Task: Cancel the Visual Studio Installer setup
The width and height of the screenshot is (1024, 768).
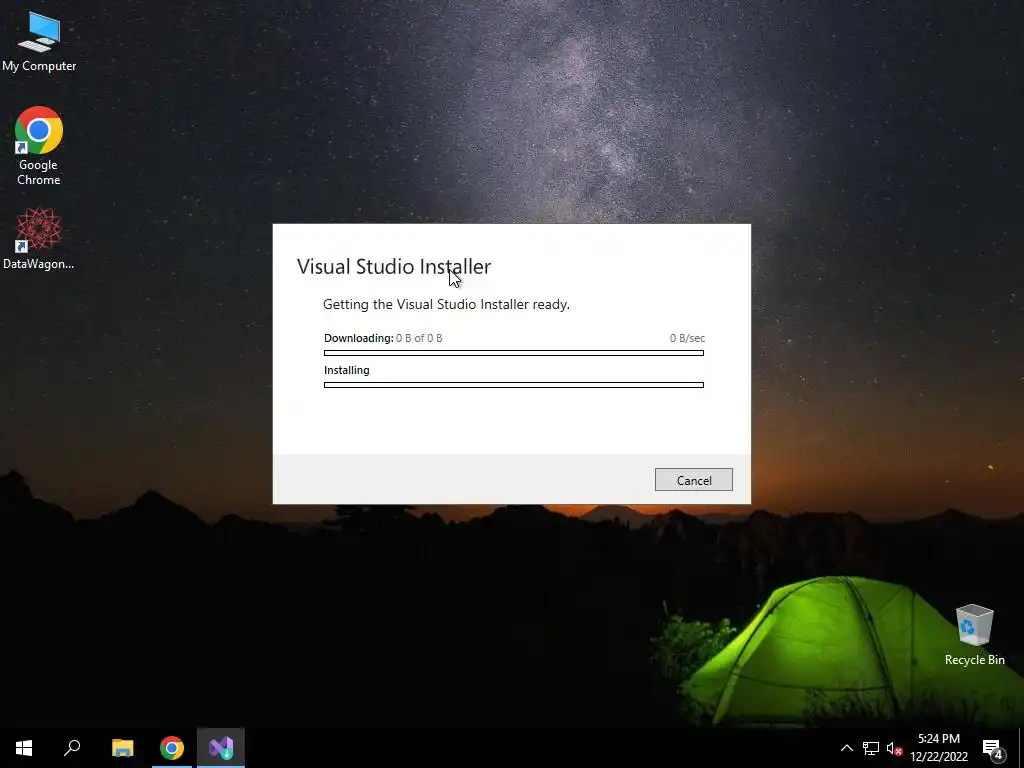Action: (x=694, y=480)
